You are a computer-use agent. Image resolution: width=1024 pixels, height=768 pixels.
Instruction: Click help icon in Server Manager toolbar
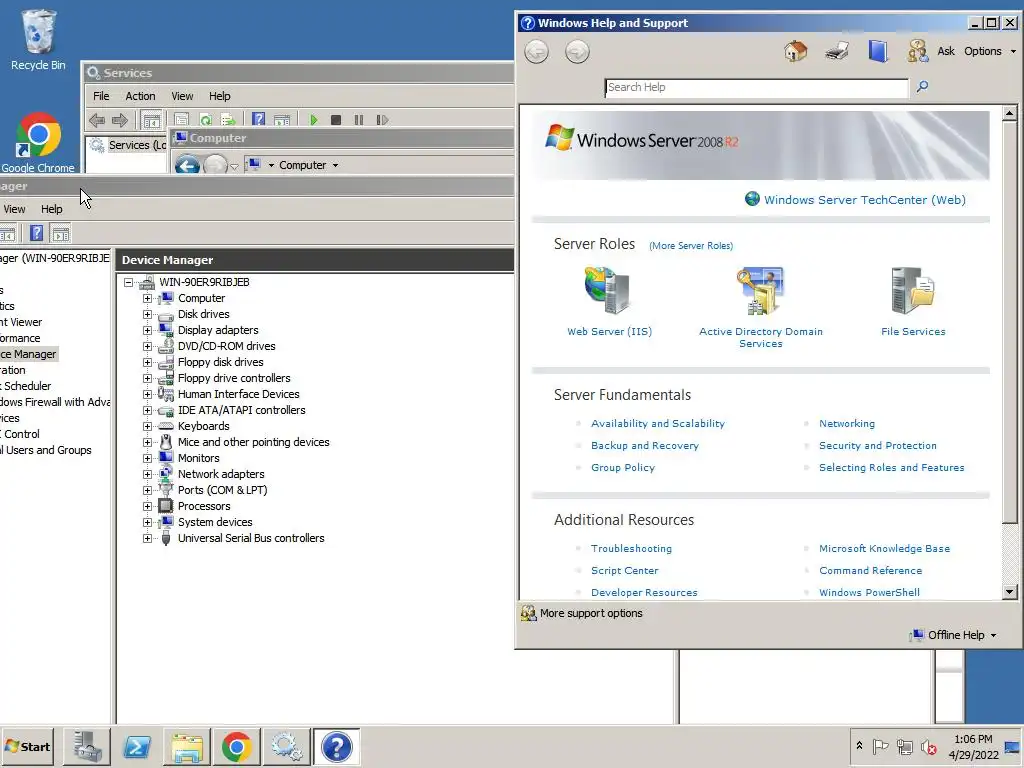pyautogui.click(x=37, y=233)
